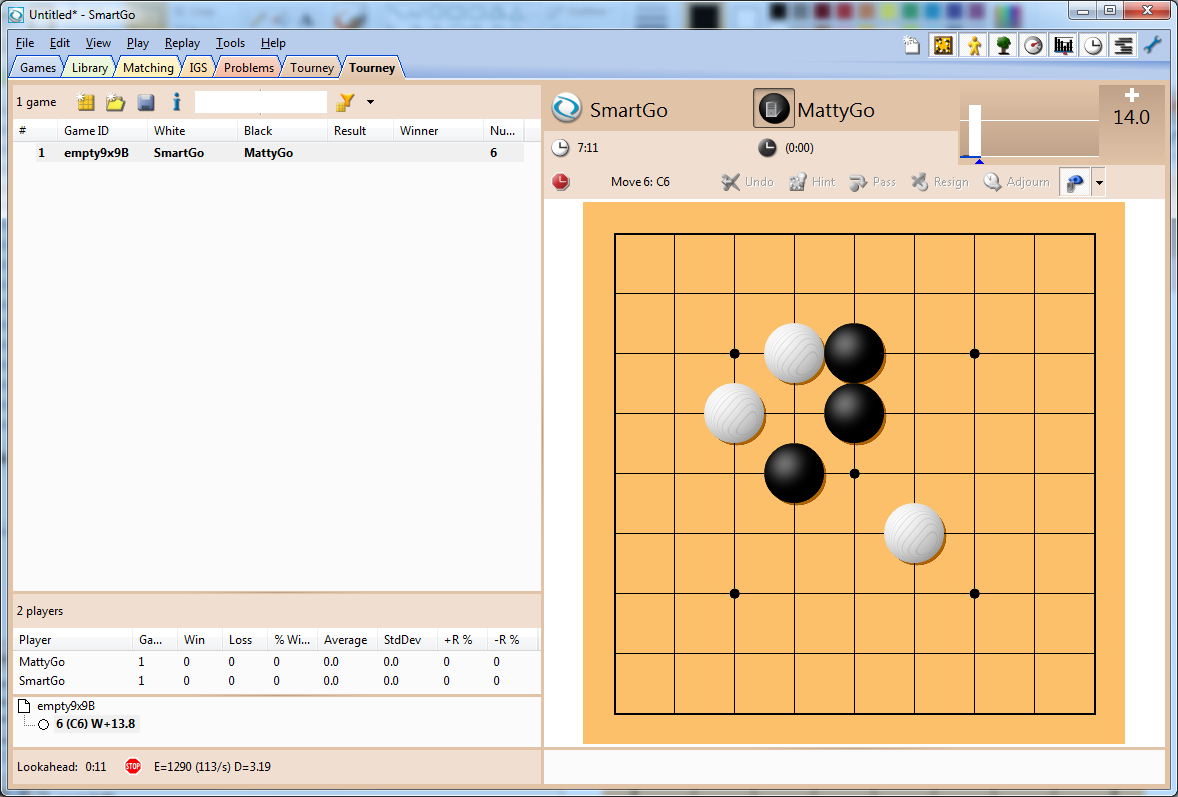Create a new document from toolbar icon
This screenshot has width=1178, height=797.
click(911, 46)
